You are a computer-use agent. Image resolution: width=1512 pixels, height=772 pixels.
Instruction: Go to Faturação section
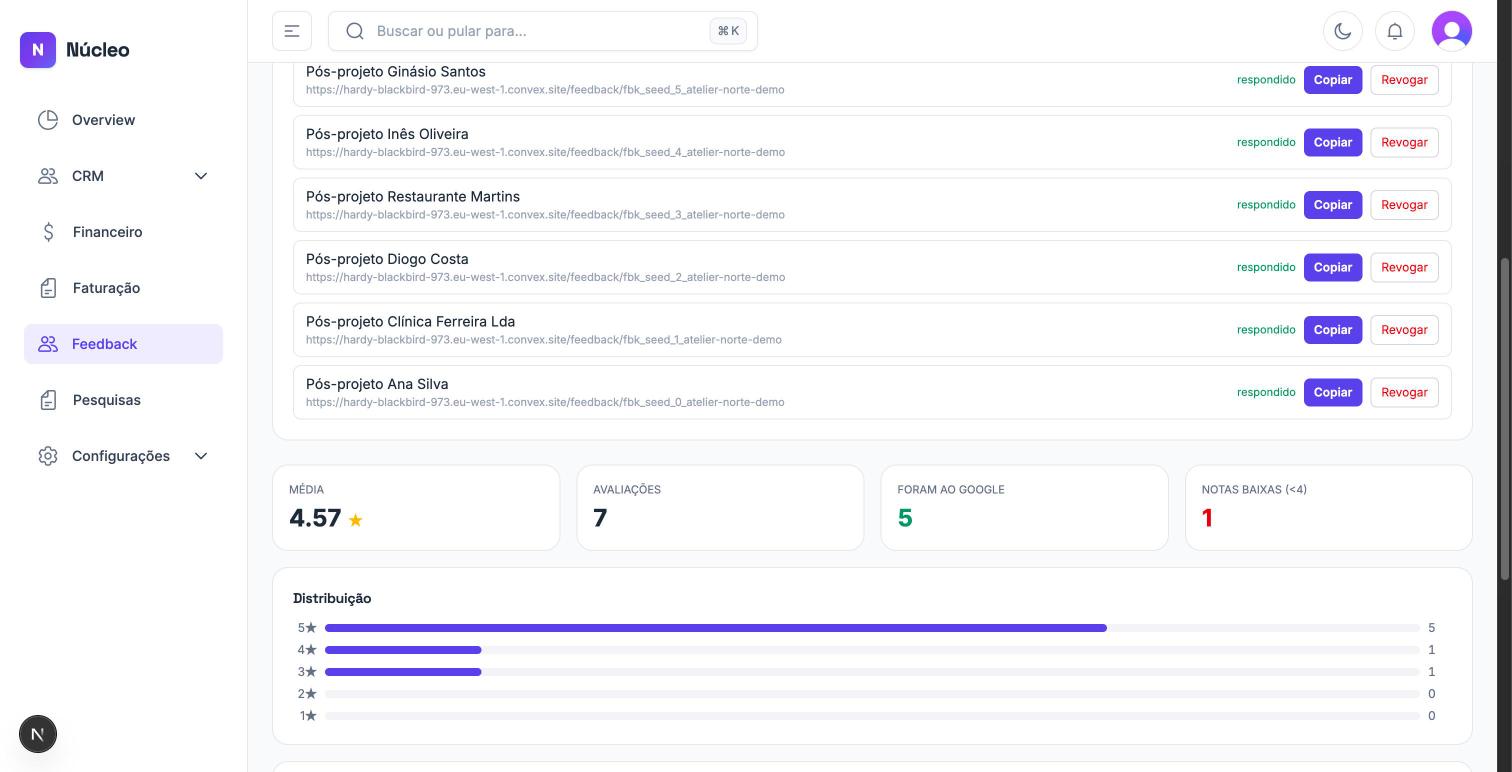tap(123, 288)
